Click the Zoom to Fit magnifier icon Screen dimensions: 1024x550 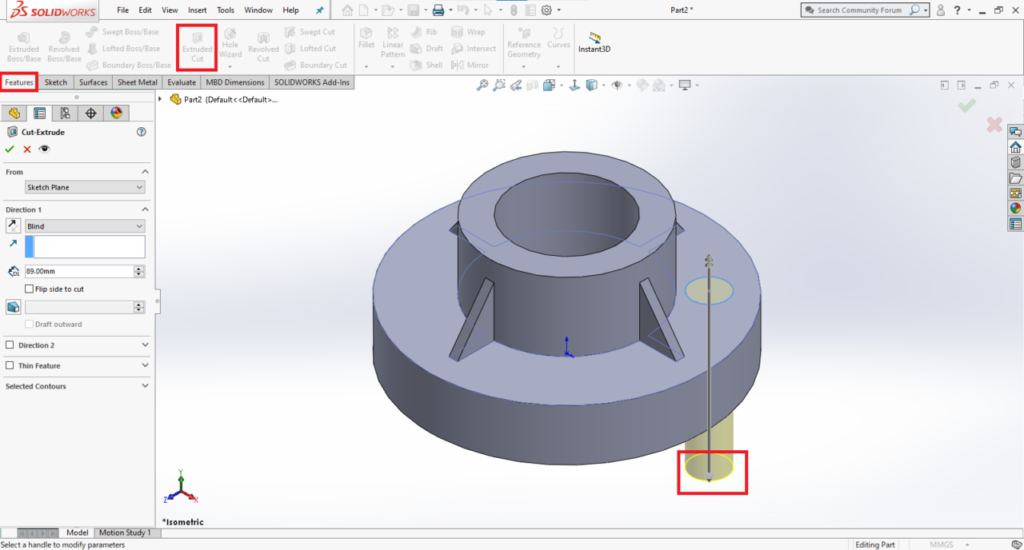(483, 86)
